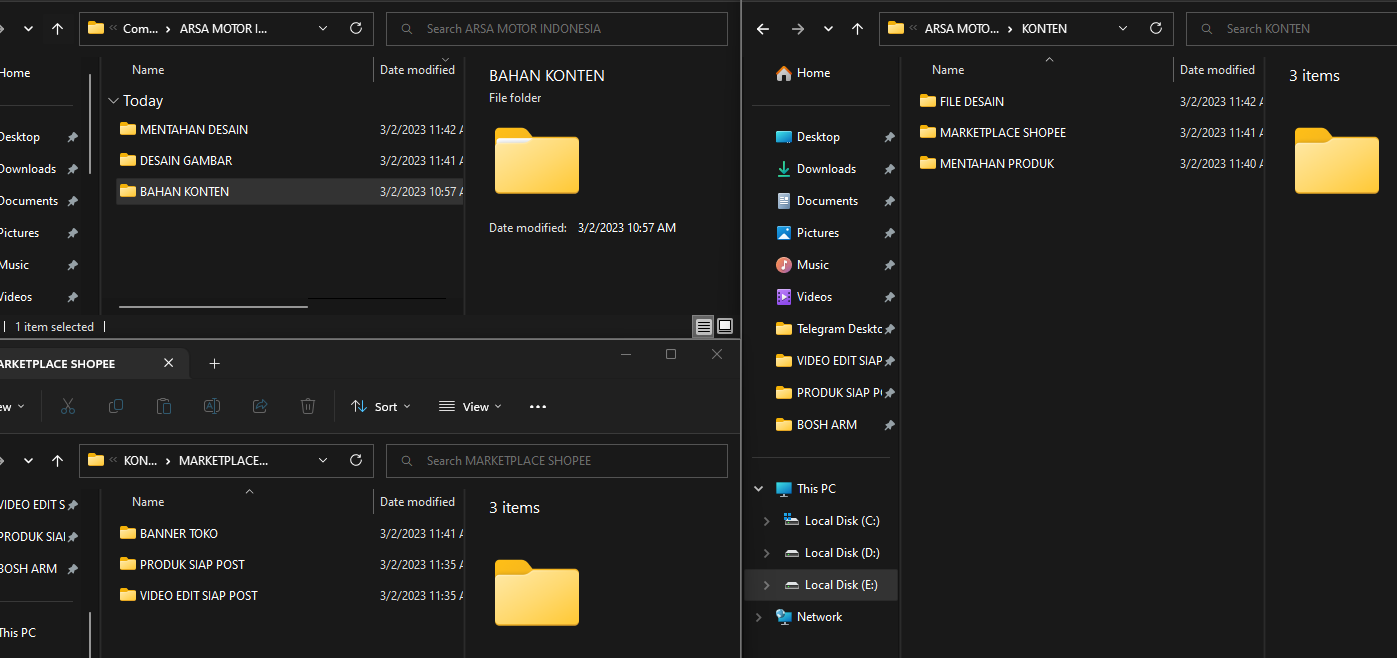Viewport: 1397px width, 658px height.
Task: Click Paste icon in MARKETPLACE SHOPEE toolbar
Action: (164, 406)
